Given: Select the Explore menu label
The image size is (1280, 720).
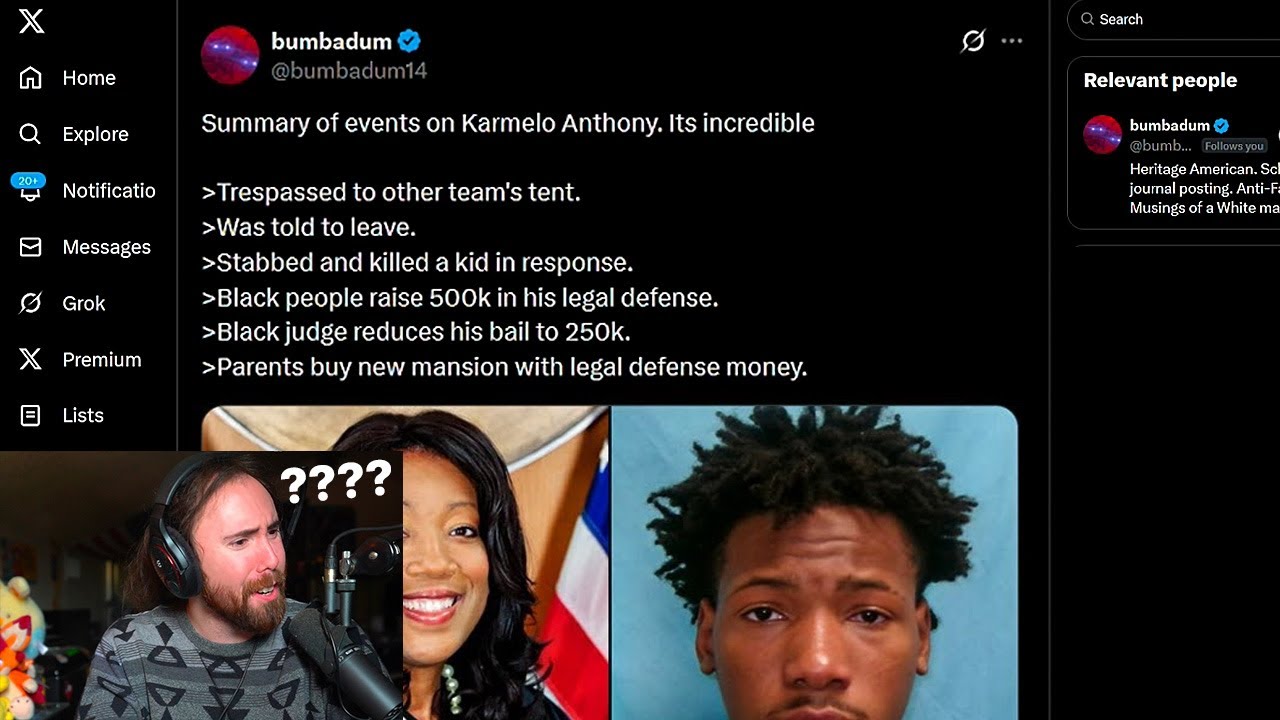Looking at the screenshot, I should (96, 134).
